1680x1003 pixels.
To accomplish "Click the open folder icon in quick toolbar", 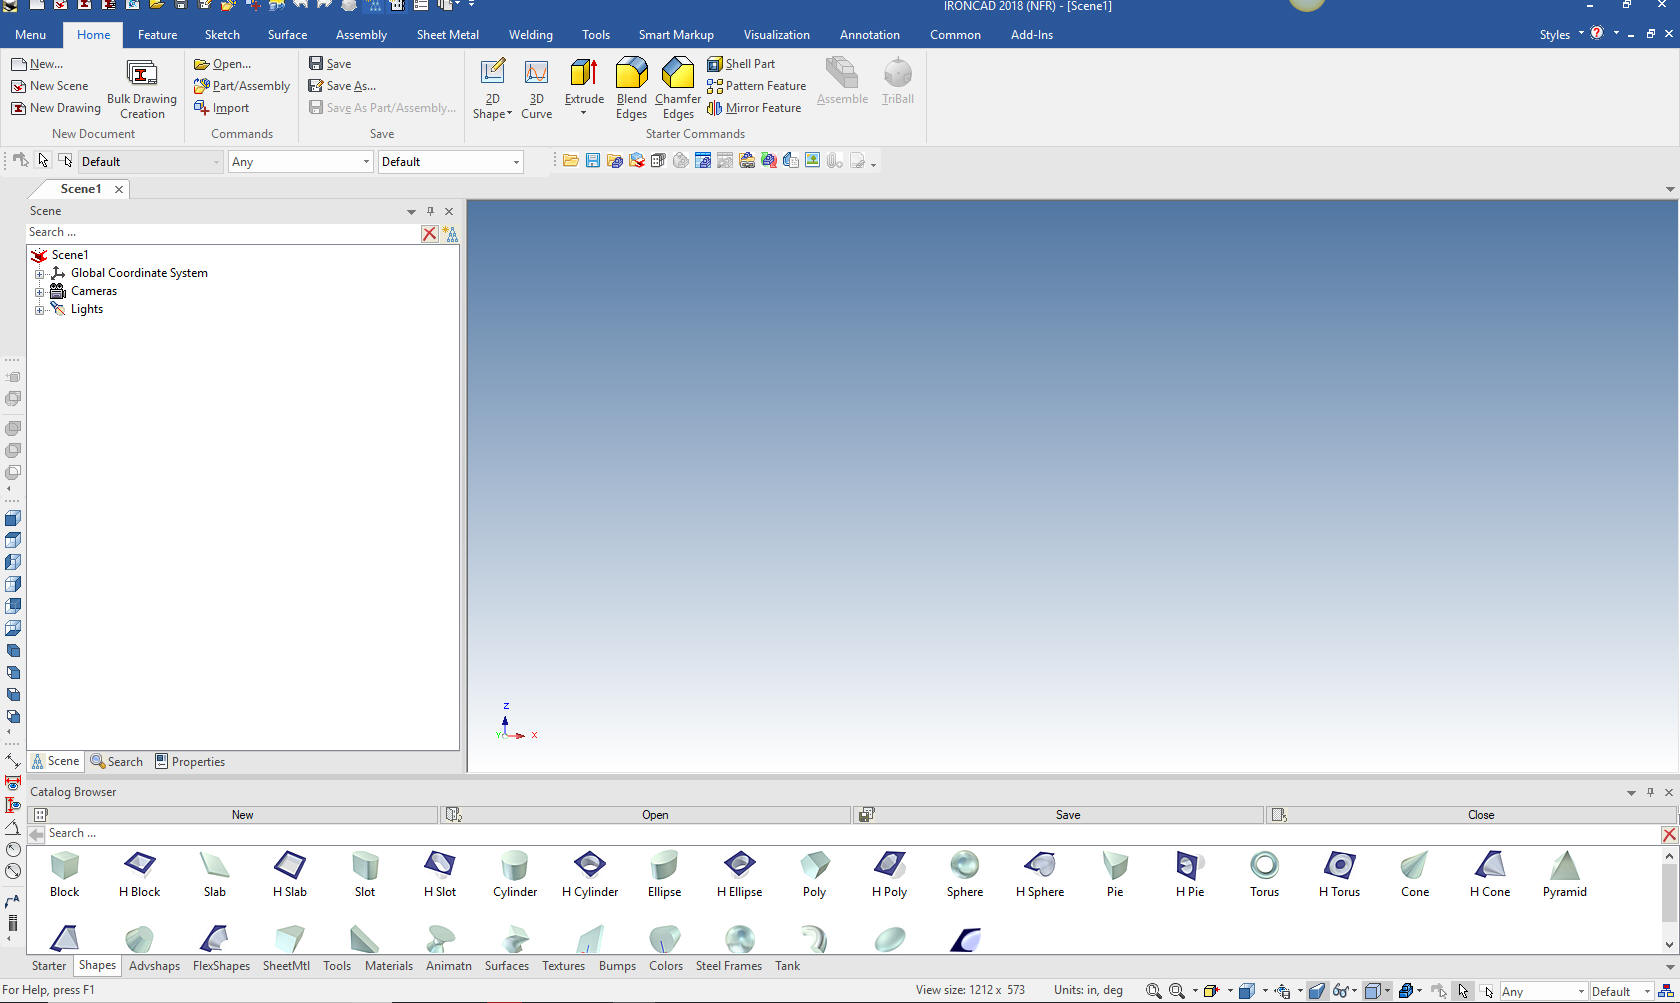I will (571, 161).
